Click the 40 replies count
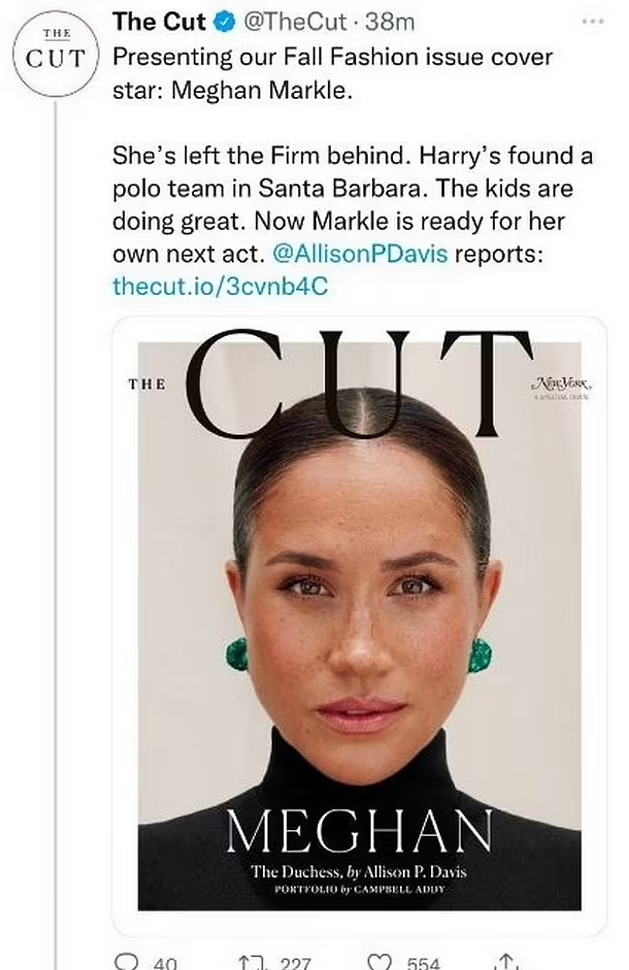The image size is (629, 970). pos(164,963)
